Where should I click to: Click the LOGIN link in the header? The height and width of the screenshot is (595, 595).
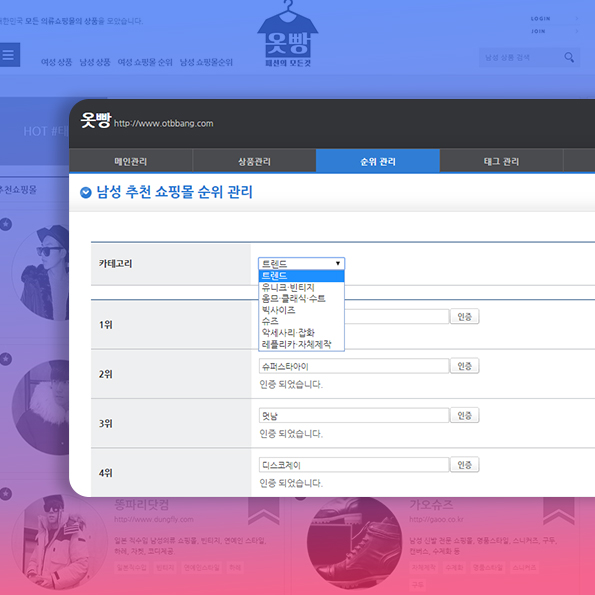tap(540, 19)
